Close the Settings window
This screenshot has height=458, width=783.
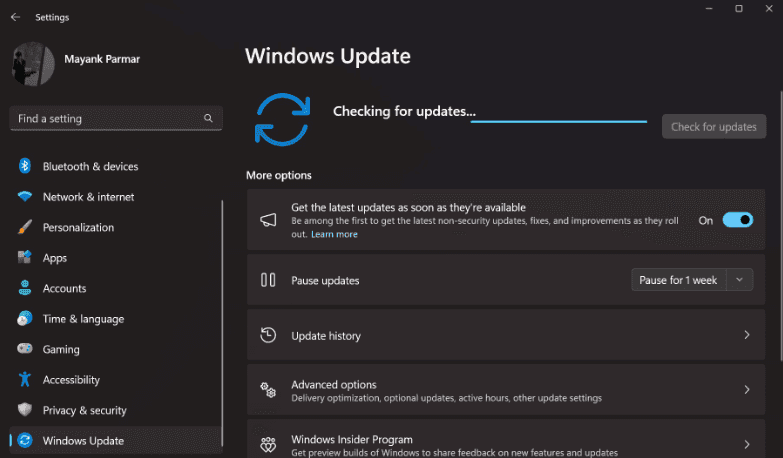[x=769, y=8]
